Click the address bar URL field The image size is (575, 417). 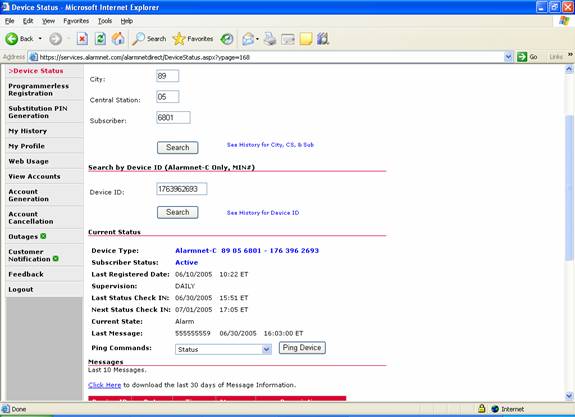(271, 57)
